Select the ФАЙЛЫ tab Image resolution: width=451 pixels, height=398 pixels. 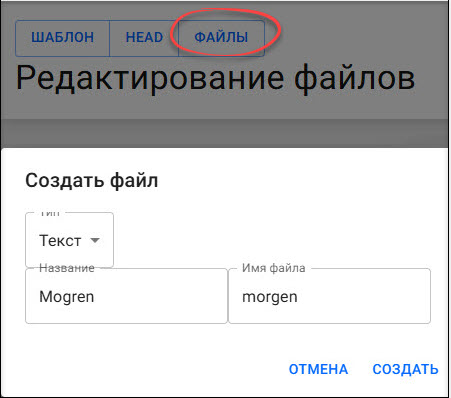221,38
